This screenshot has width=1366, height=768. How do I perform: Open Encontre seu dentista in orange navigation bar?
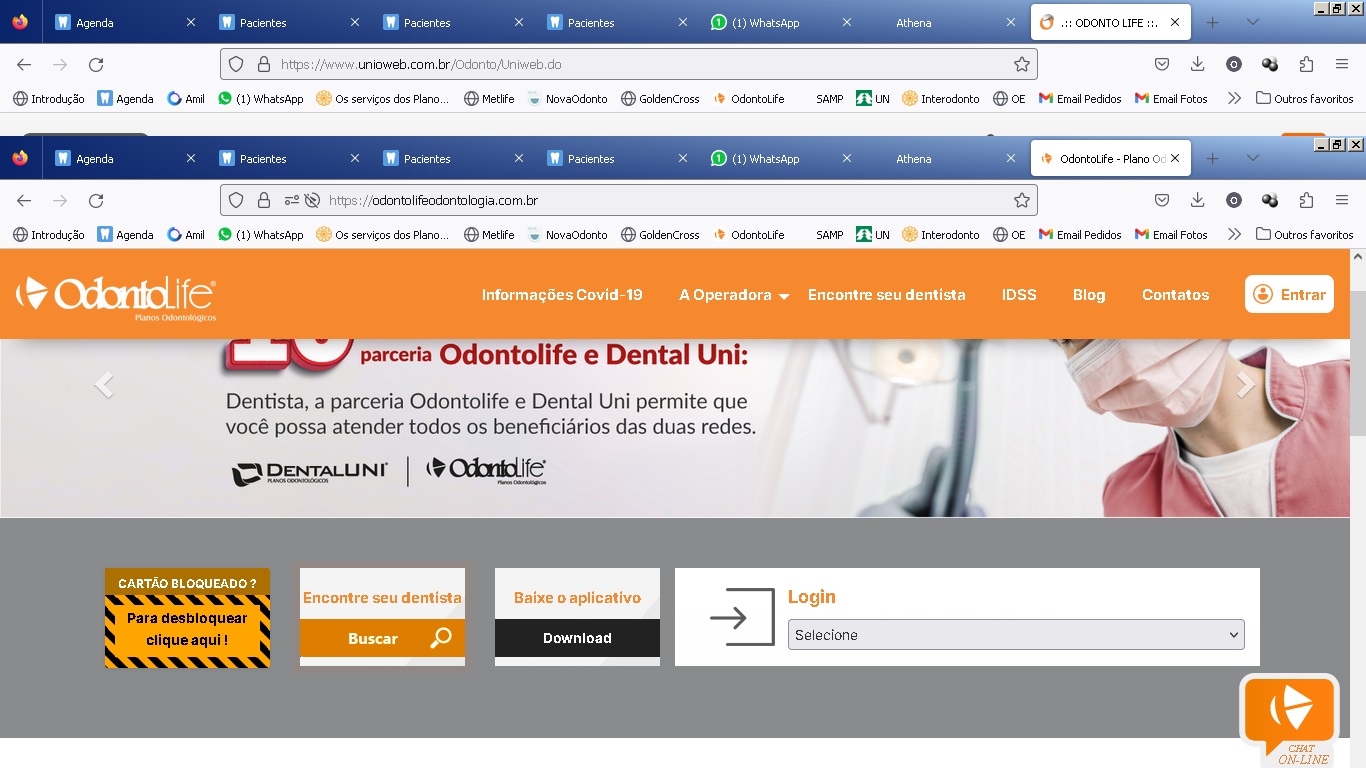tap(887, 295)
